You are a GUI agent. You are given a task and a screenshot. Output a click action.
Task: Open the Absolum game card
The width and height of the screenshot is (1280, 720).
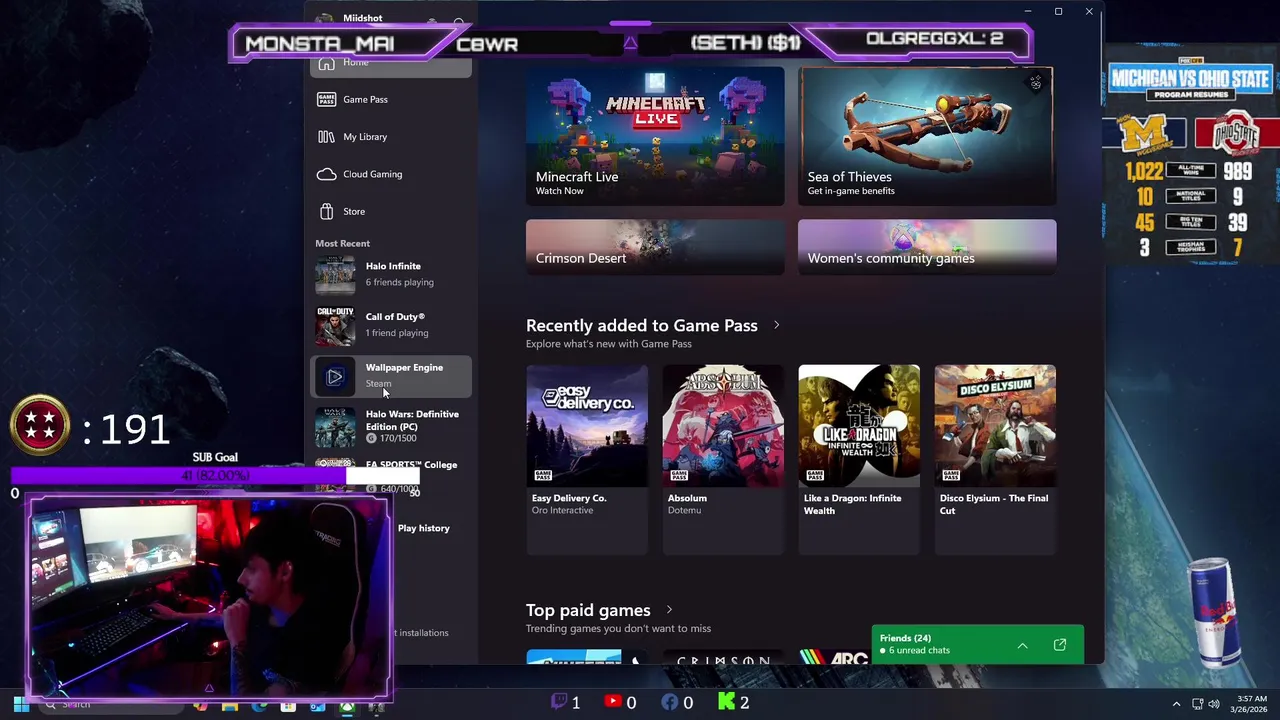tap(723, 459)
